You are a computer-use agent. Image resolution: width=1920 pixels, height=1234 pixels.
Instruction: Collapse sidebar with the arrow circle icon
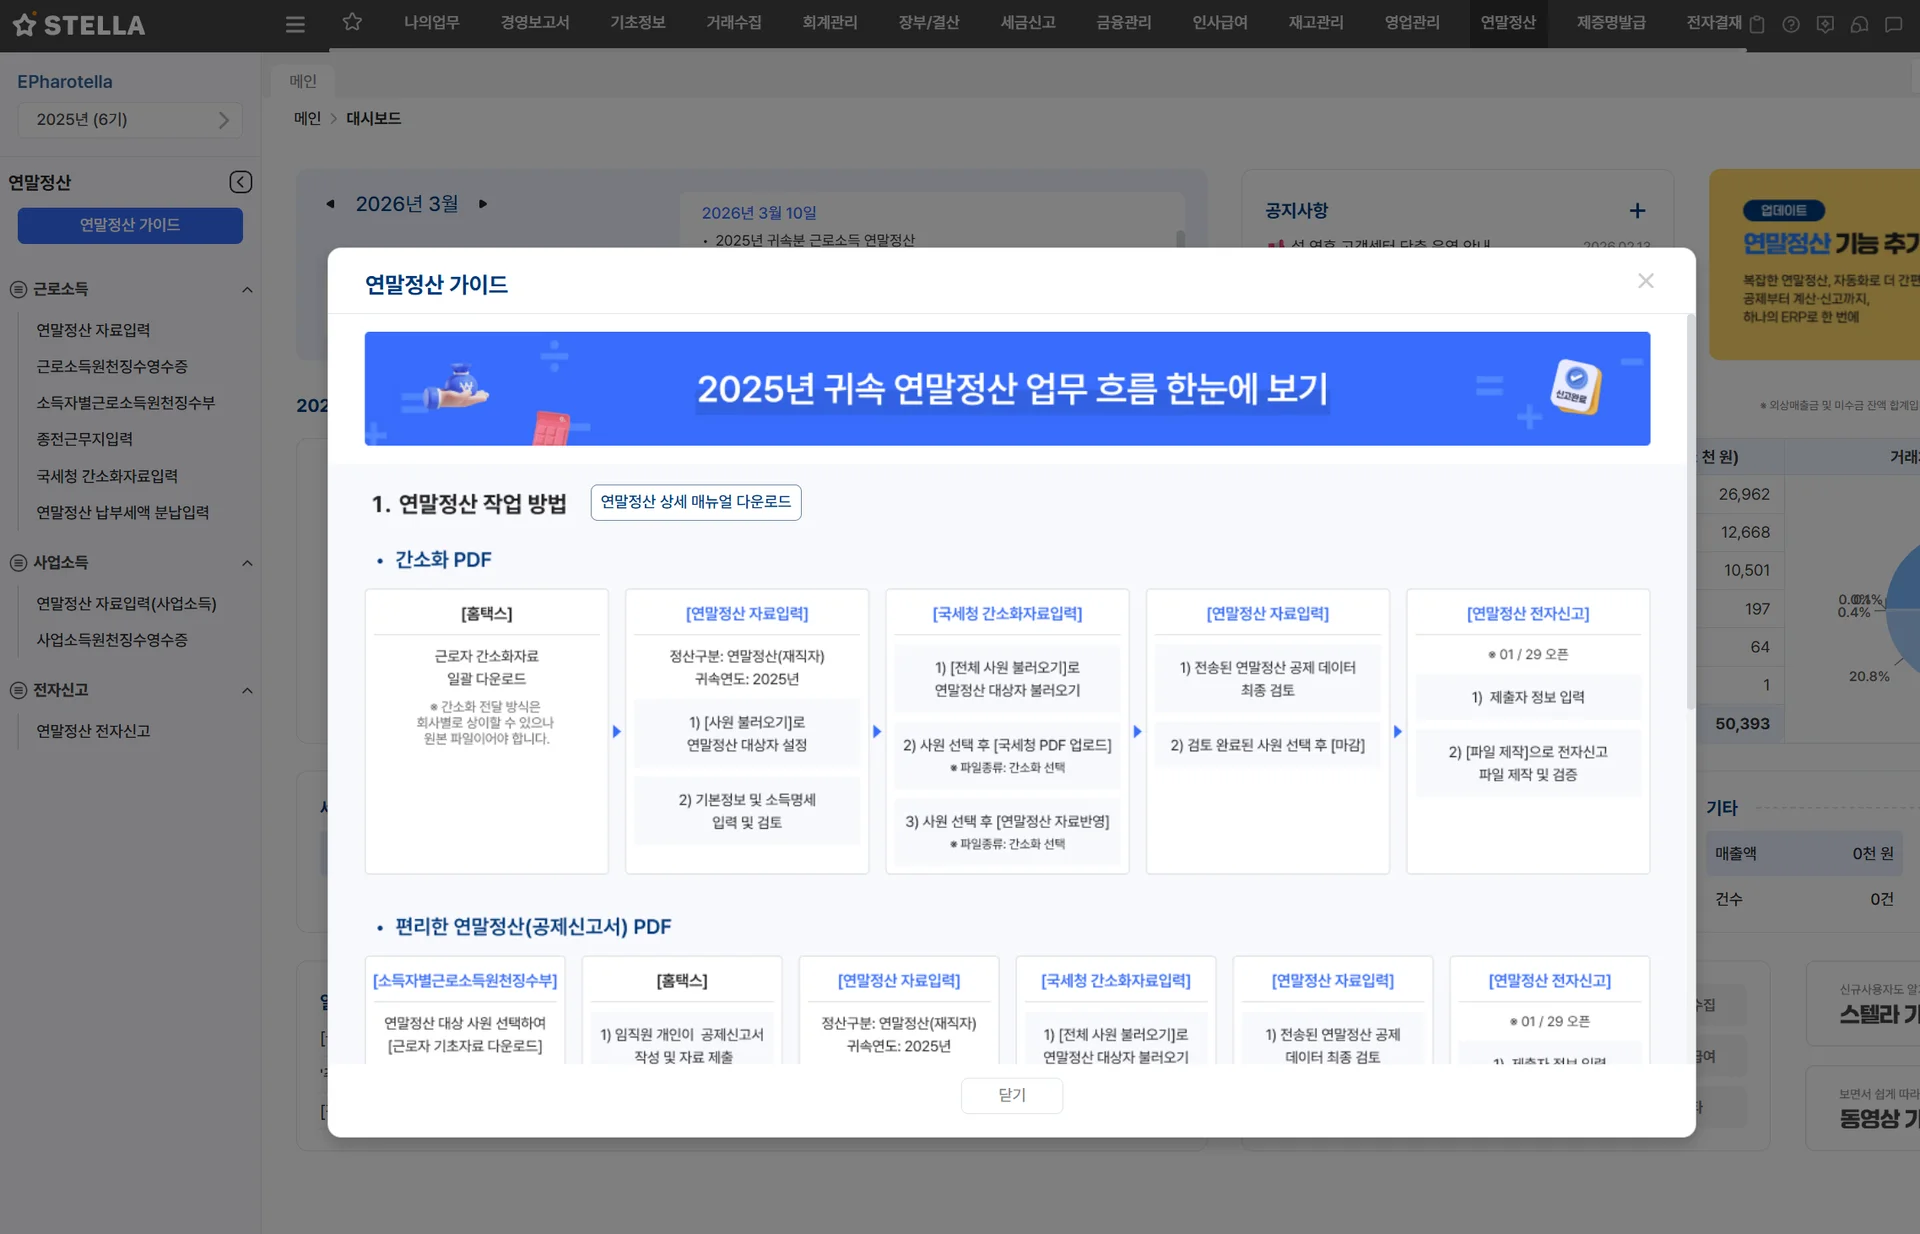click(x=240, y=182)
